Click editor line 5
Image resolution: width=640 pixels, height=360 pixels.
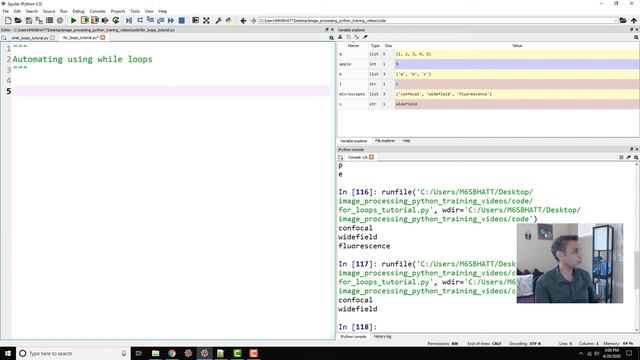[171, 91]
